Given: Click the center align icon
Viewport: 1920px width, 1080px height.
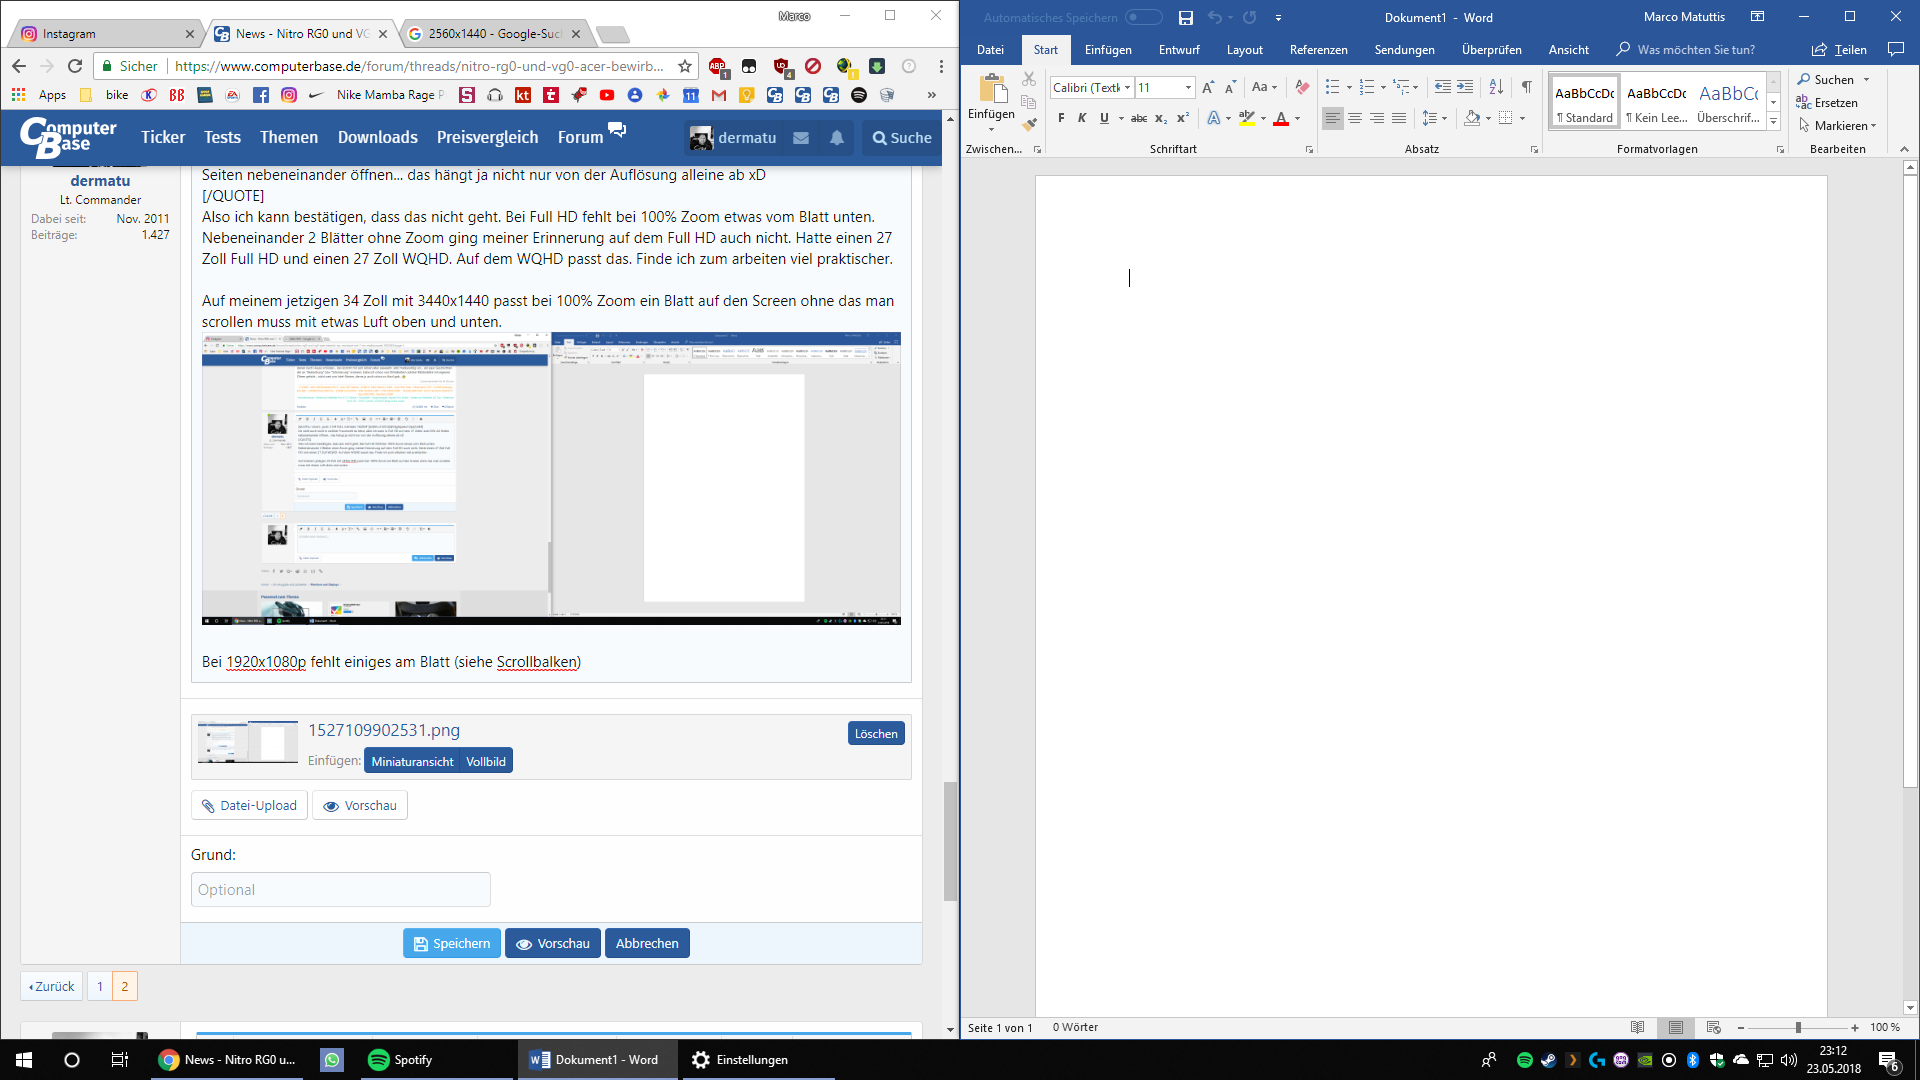Looking at the screenshot, I should (x=1355, y=118).
